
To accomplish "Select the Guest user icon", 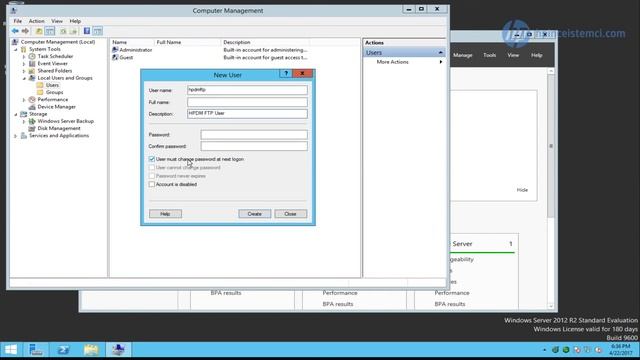I will coord(115,58).
